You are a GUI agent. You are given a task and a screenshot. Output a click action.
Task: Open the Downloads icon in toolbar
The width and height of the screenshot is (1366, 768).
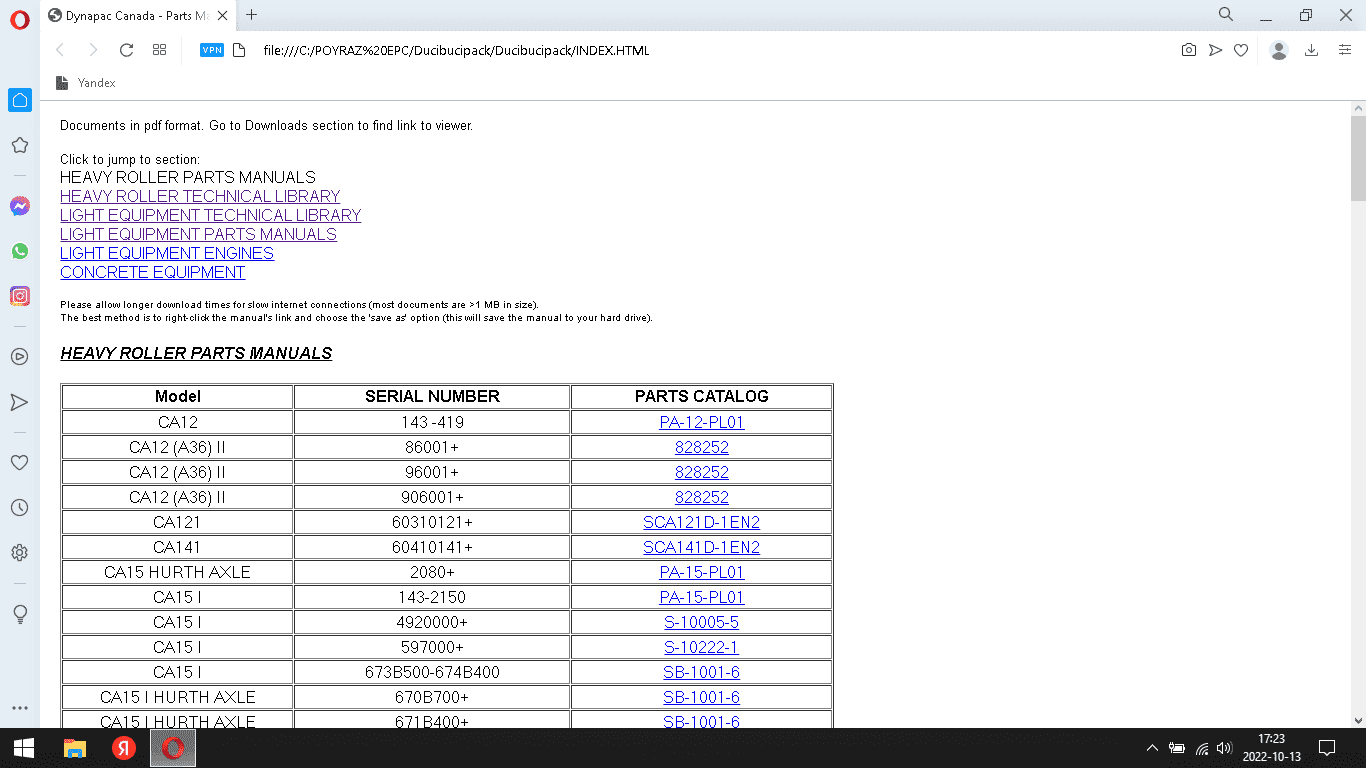[x=1311, y=50]
